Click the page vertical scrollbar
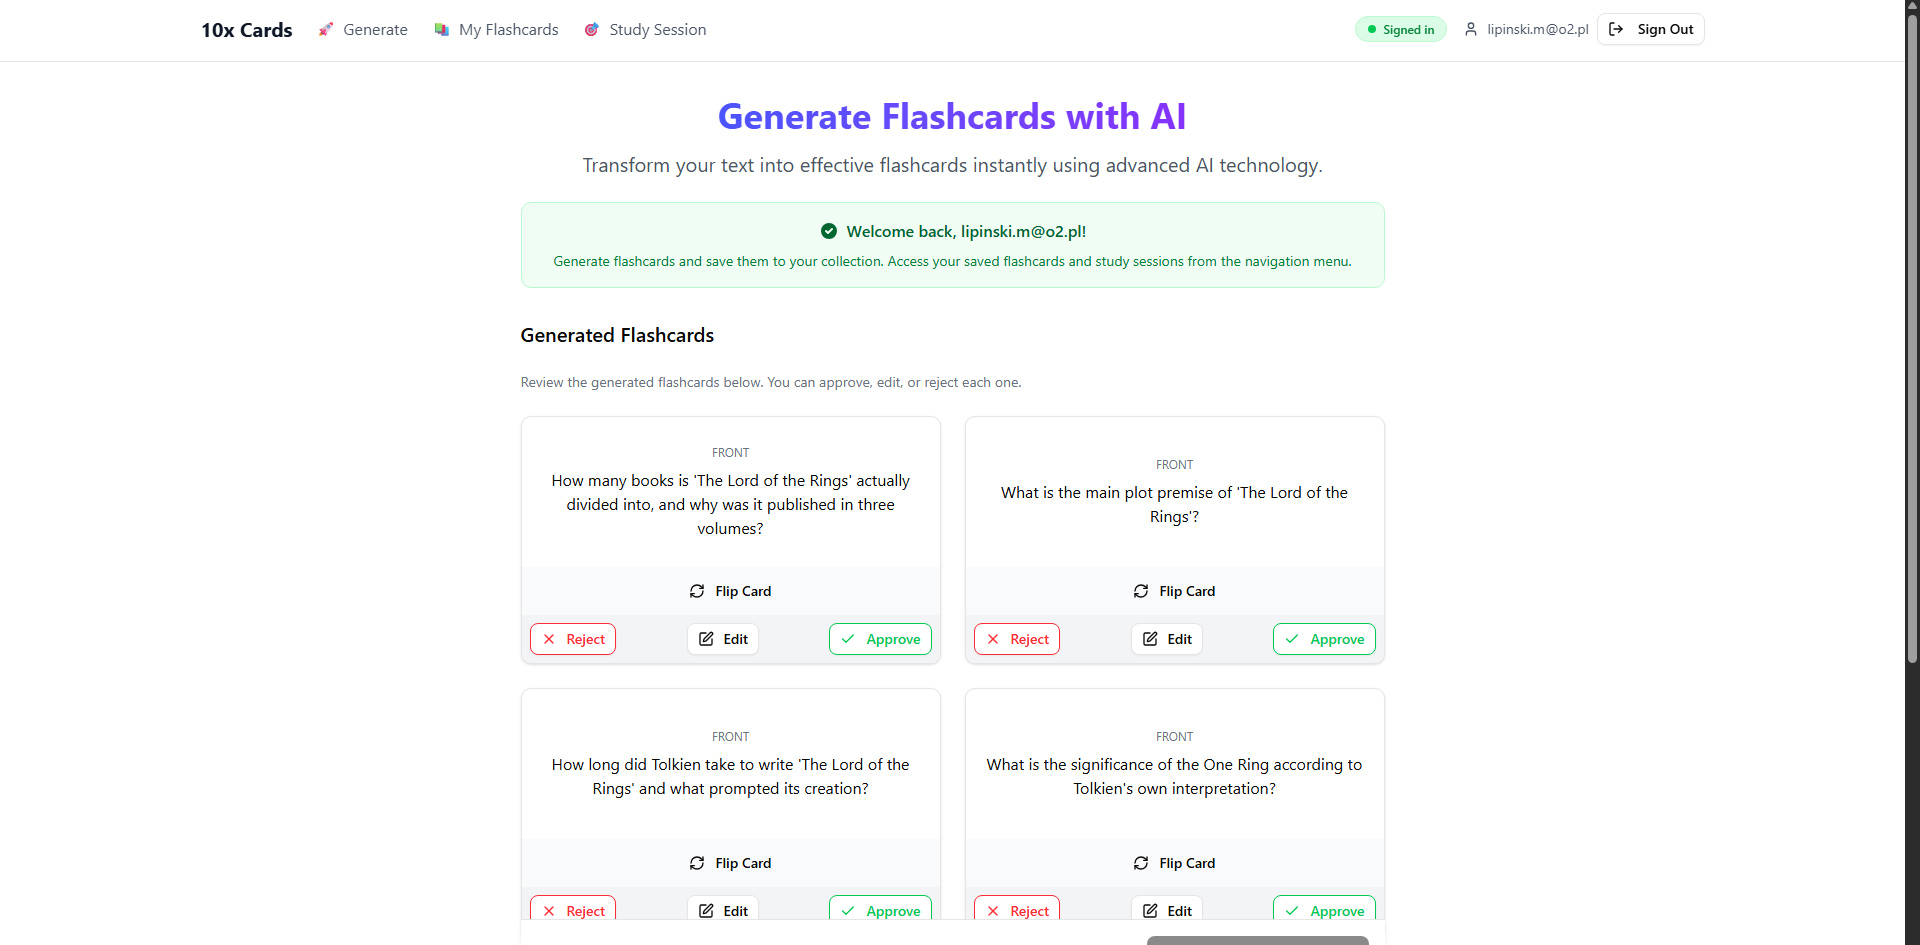This screenshot has height=945, width=1920. pyautogui.click(x=1912, y=340)
